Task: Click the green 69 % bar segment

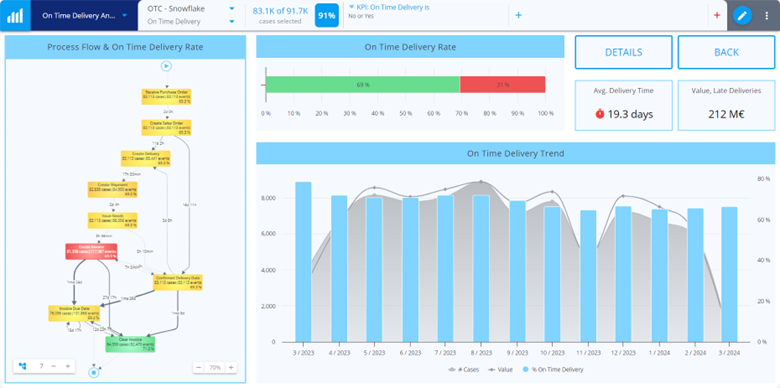Action: click(363, 85)
